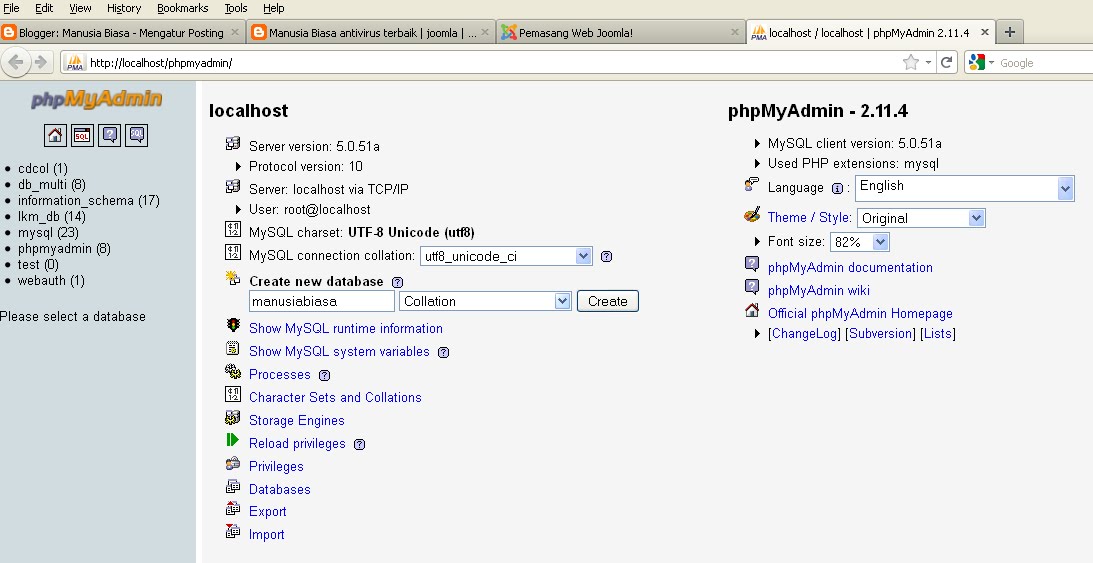The height and width of the screenshot is (563, 1093).
Task: Click the runtime information traffic-light icon
Action: click(x=233, y=325)
